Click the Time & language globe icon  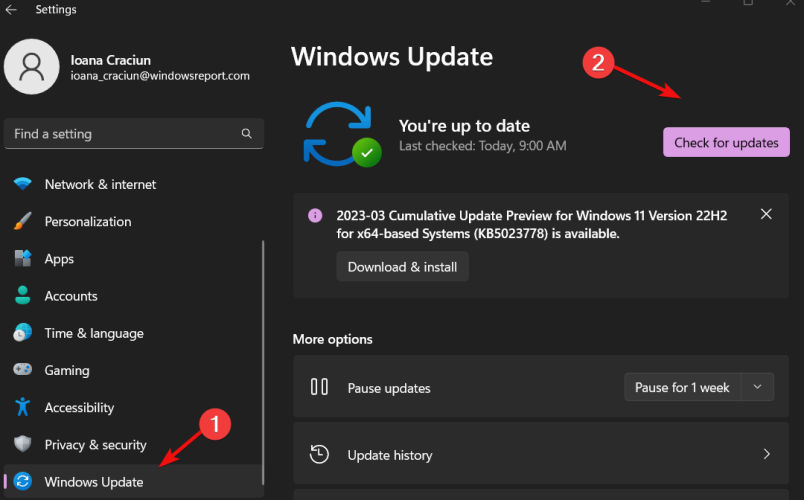click(23, 333)
